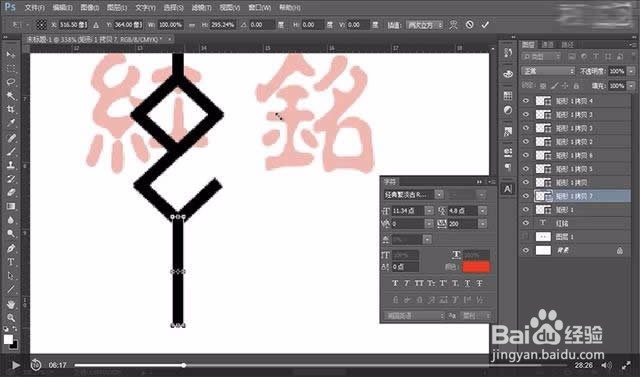Screen dimensions: 640x377
Task: Hide the selected 矩形 1 拷贝 7 layer
Action: point(526,196)
